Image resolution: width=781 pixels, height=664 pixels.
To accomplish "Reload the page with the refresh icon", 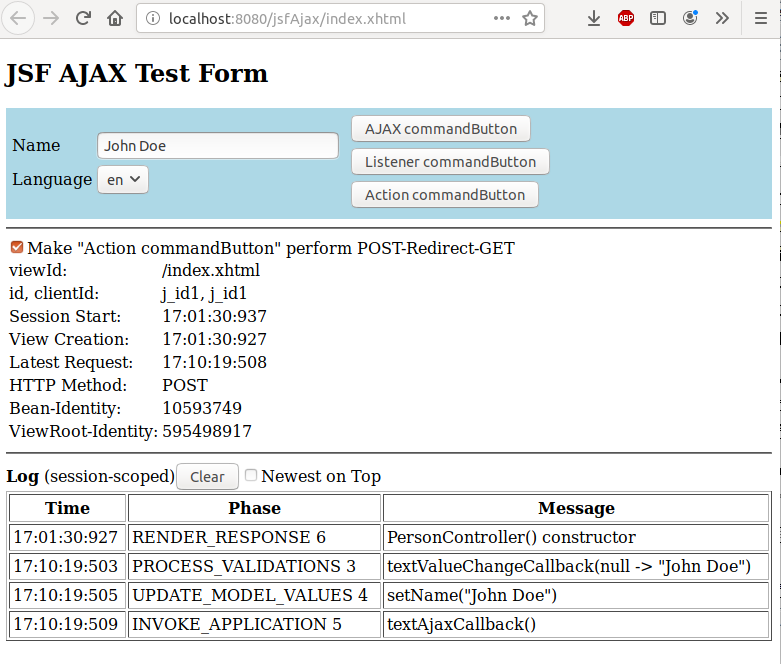I will (x=84, y=18).
